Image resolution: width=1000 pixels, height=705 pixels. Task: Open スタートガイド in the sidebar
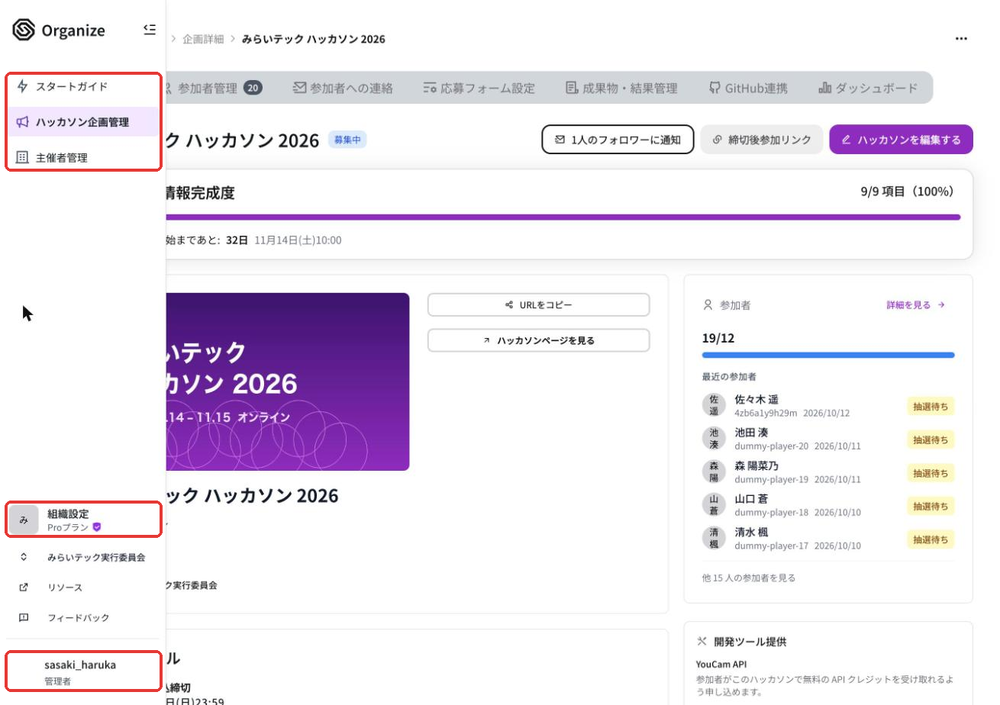coord(83,86)
